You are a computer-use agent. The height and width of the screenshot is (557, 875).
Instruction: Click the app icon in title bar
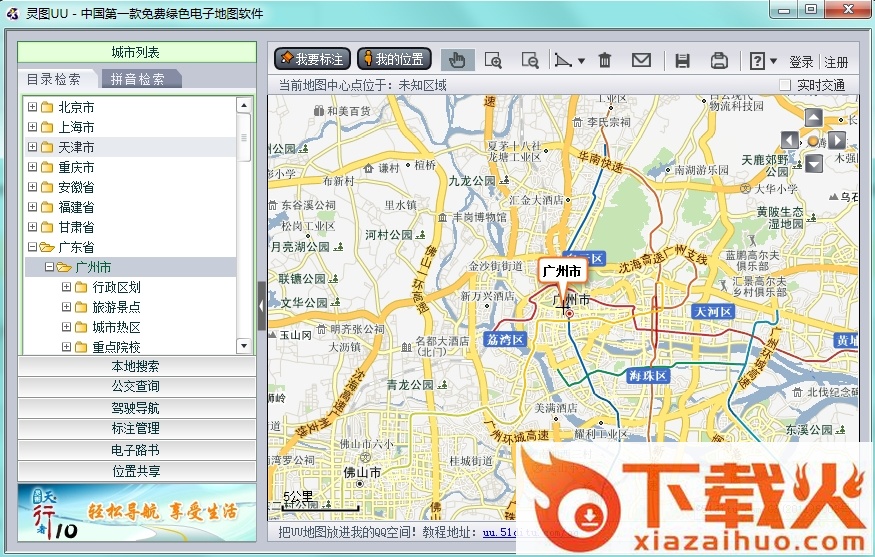click(12, 13)
